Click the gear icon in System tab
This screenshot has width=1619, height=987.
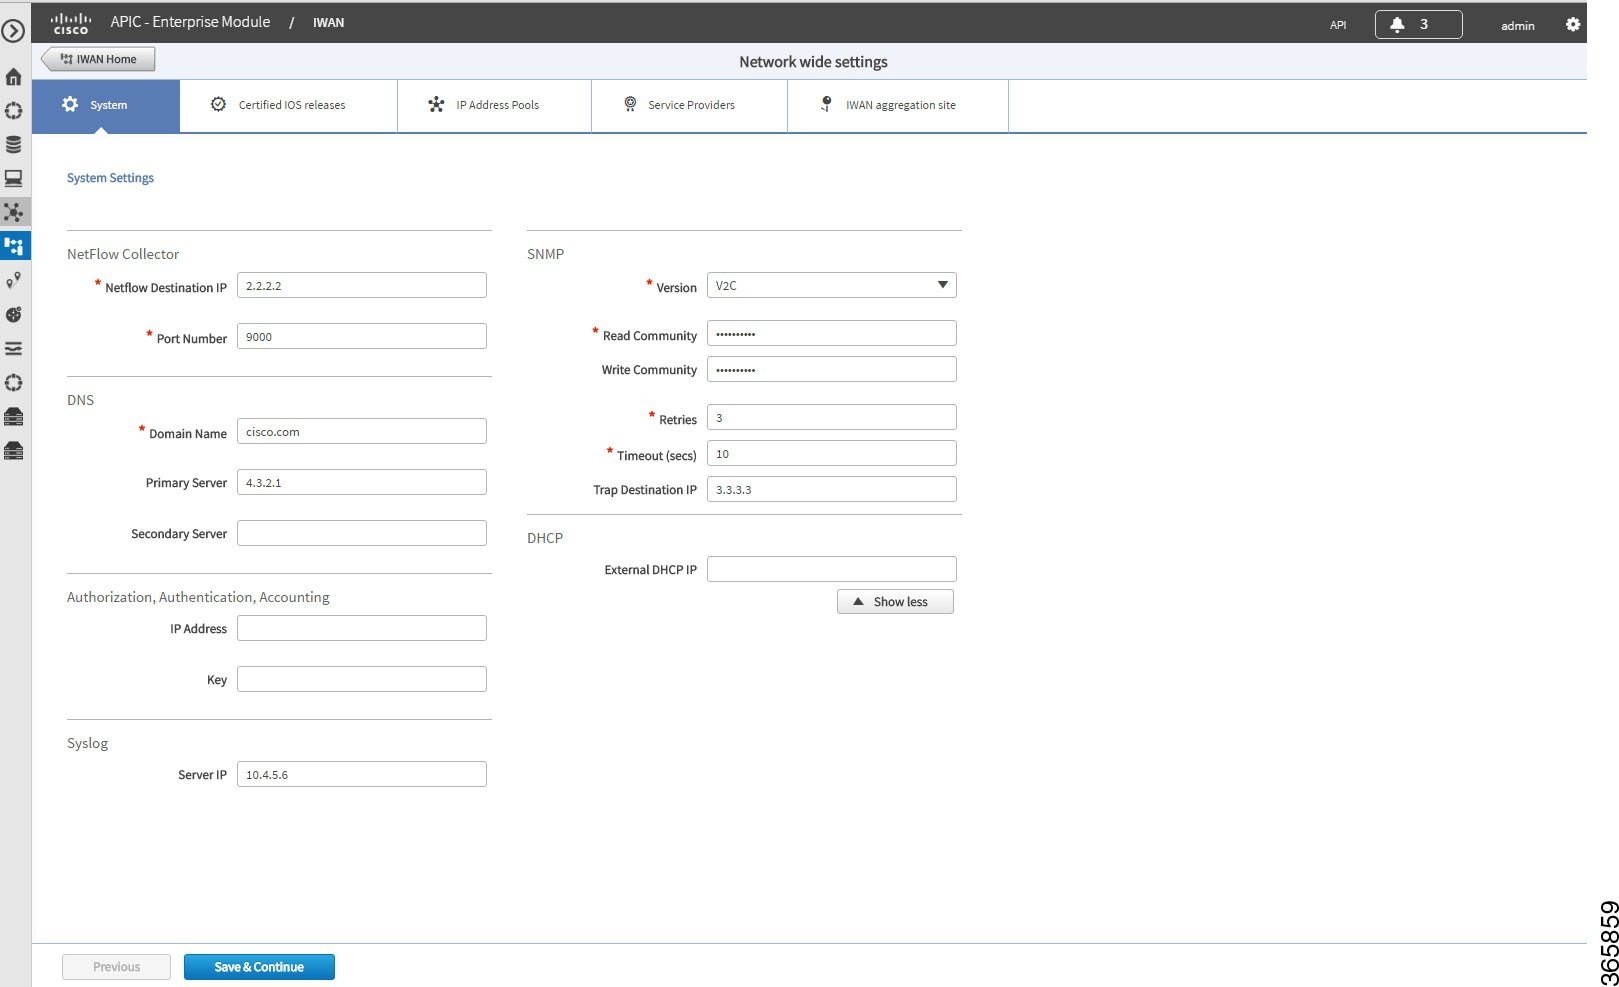click(70, 104)
